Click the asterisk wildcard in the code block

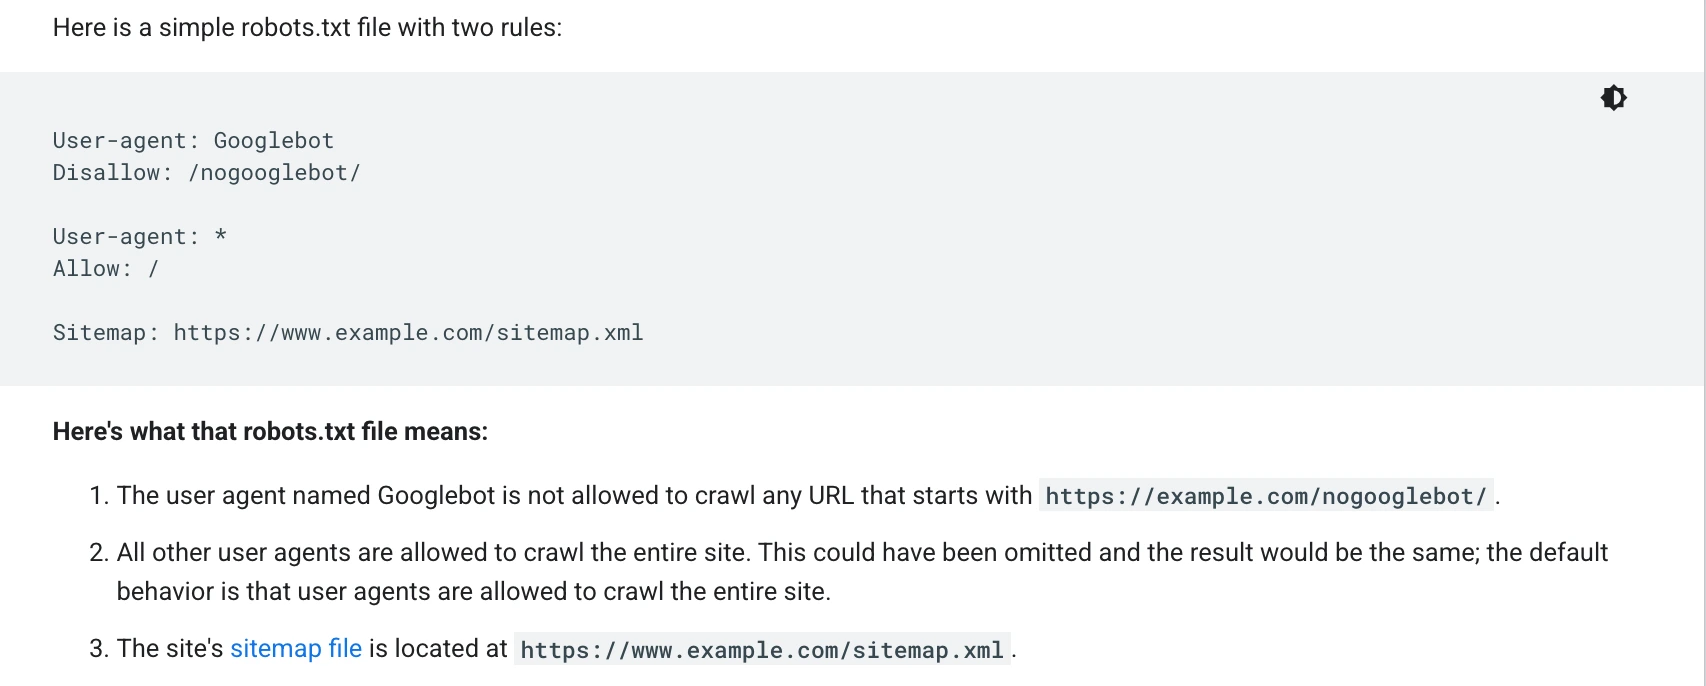pos(221,237)
